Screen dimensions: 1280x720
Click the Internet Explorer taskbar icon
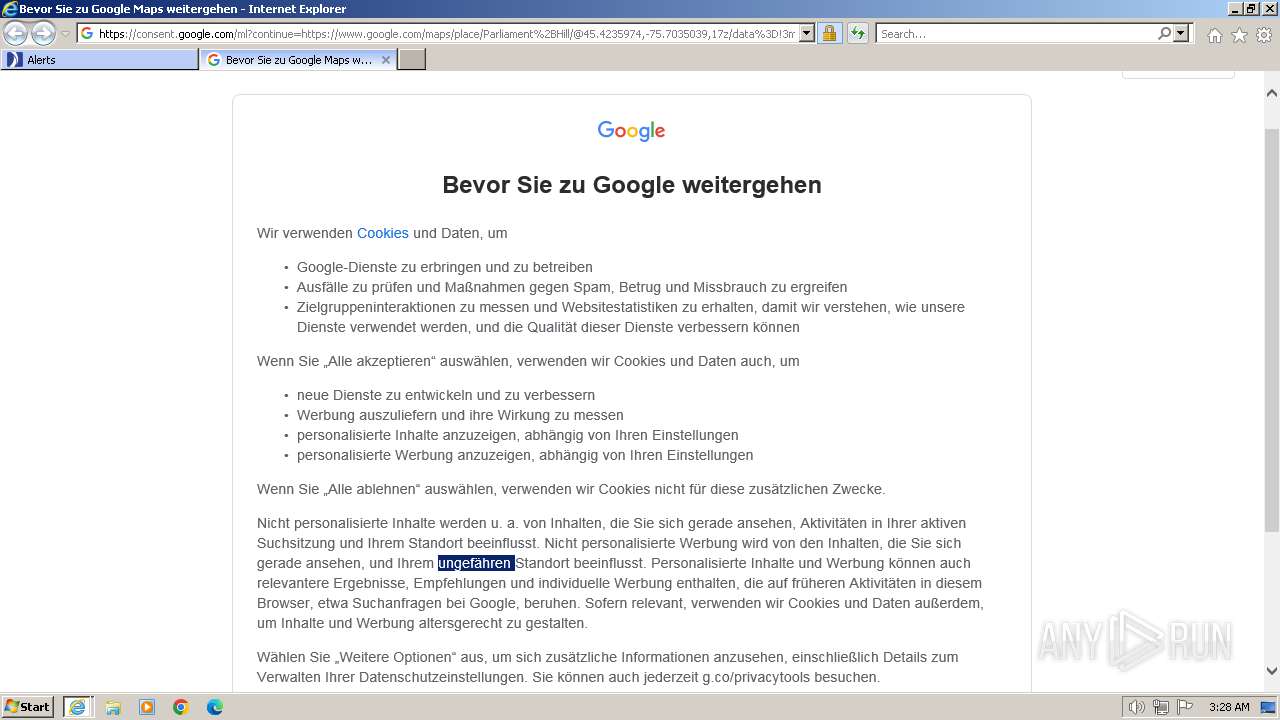click(77, 707)
